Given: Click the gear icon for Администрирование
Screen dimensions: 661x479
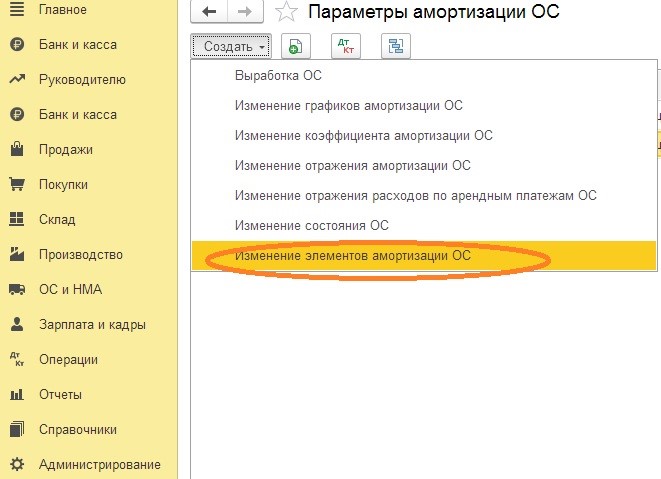Looking at the screenshot, I should [x=17, y=464].
